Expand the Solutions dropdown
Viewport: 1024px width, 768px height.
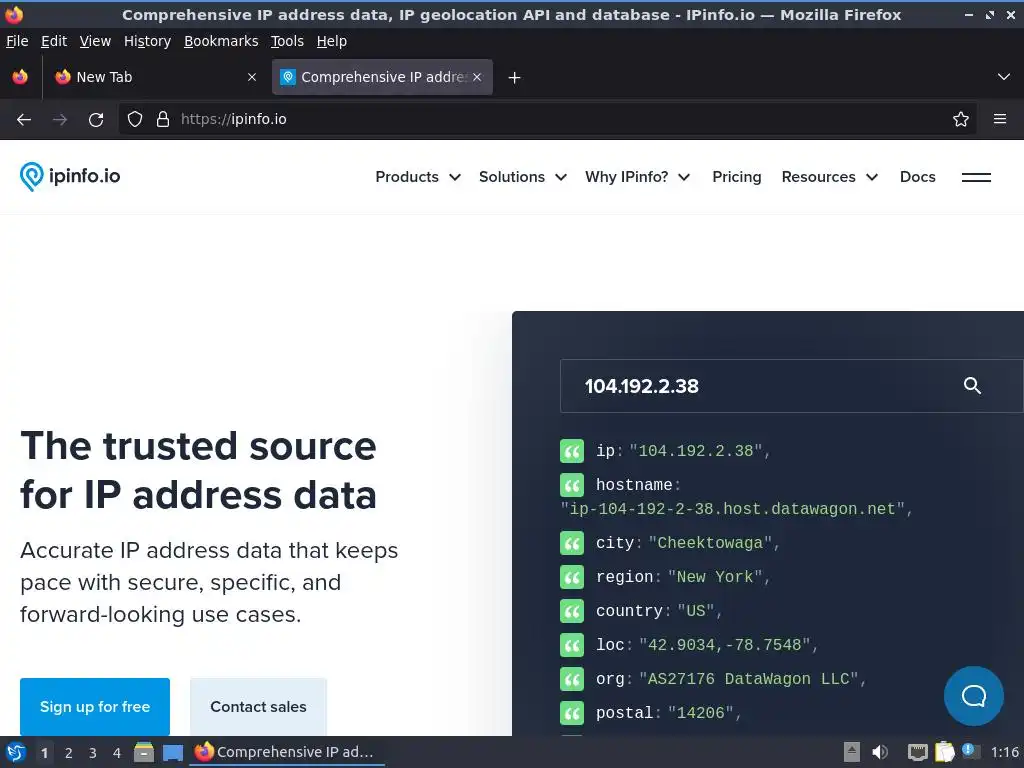pos(522,177)
